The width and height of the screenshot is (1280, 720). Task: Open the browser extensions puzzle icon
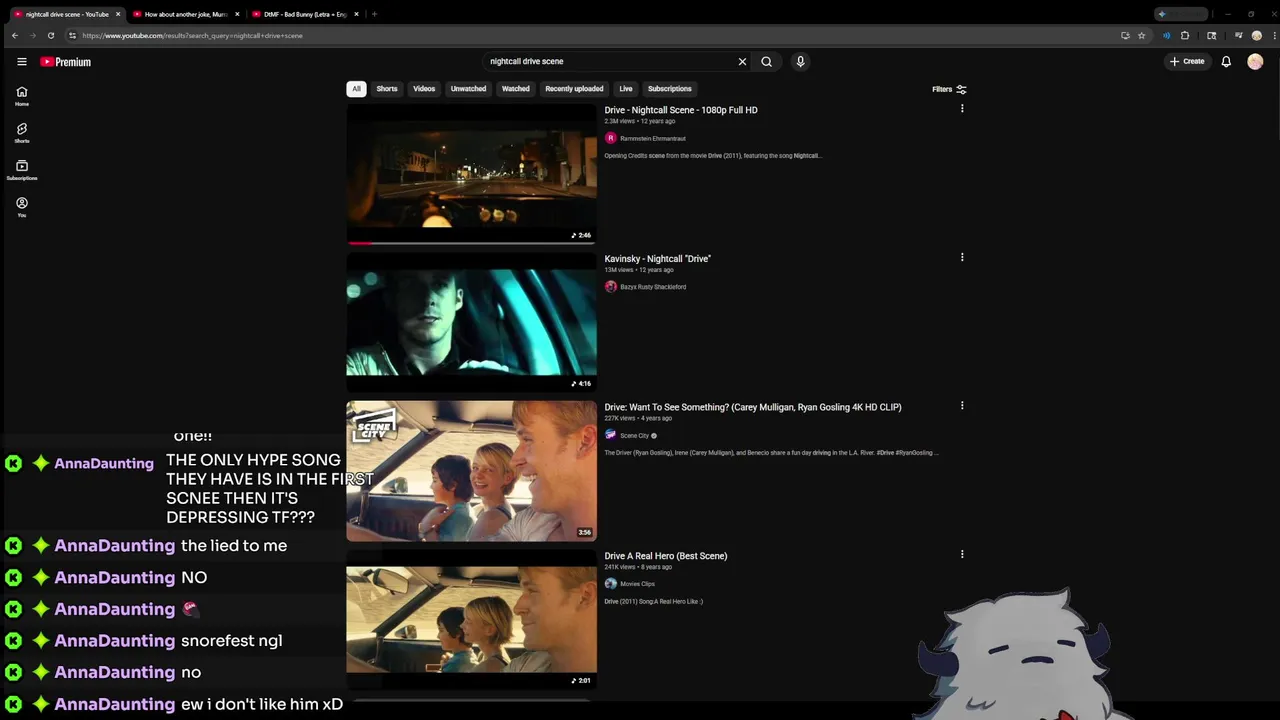coord(1185,35)
